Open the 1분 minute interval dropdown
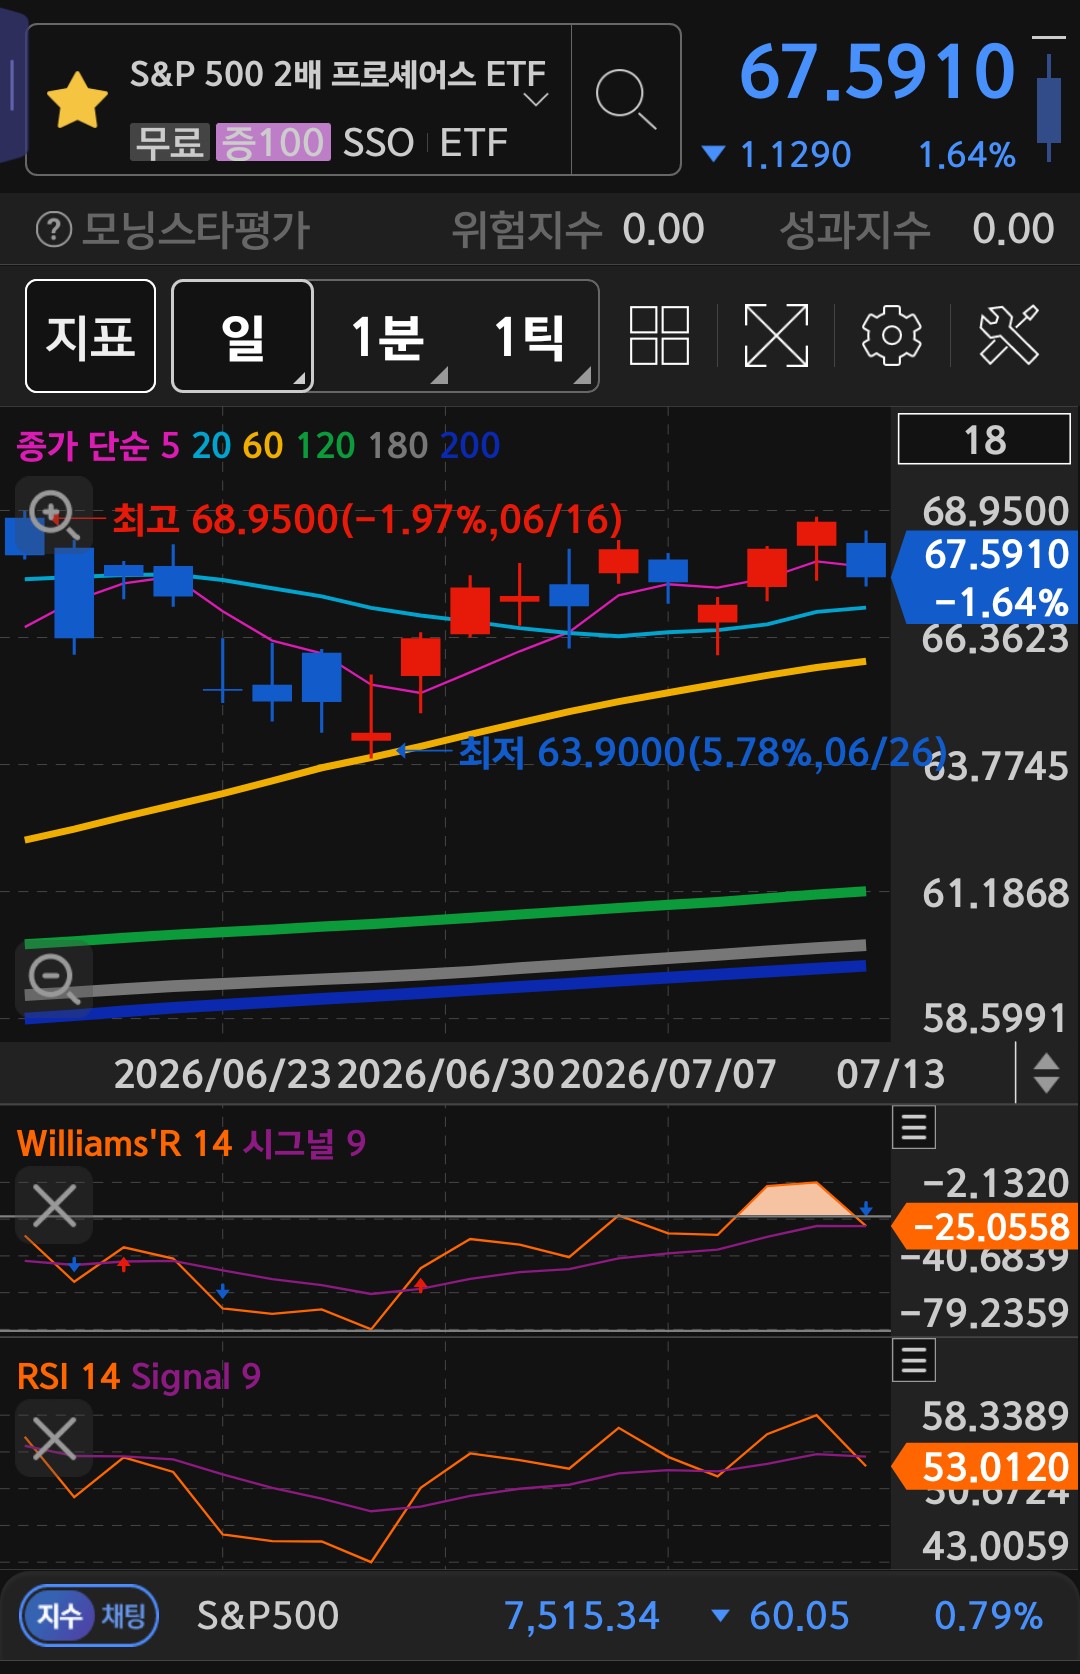The height and width of the screenshot is (1674, 1080). click(385, 336)
